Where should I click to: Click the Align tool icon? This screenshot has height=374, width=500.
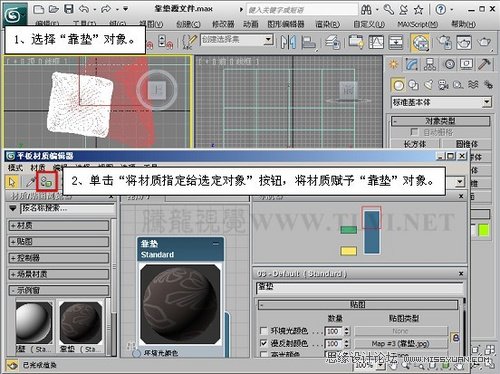coord(309,42)
